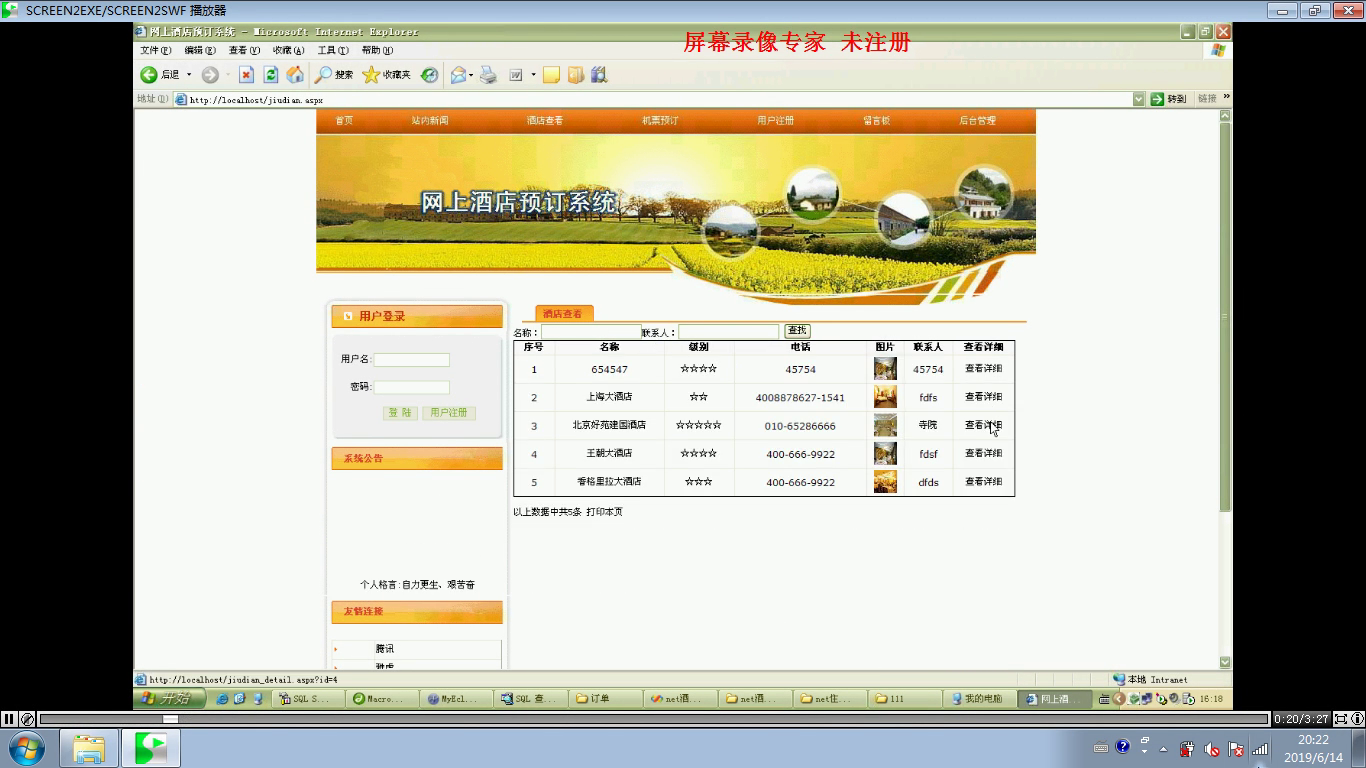Click the Windows 7 Start orb
The height and width of the screenshot is (768, 1366).
tap(25, 748)
